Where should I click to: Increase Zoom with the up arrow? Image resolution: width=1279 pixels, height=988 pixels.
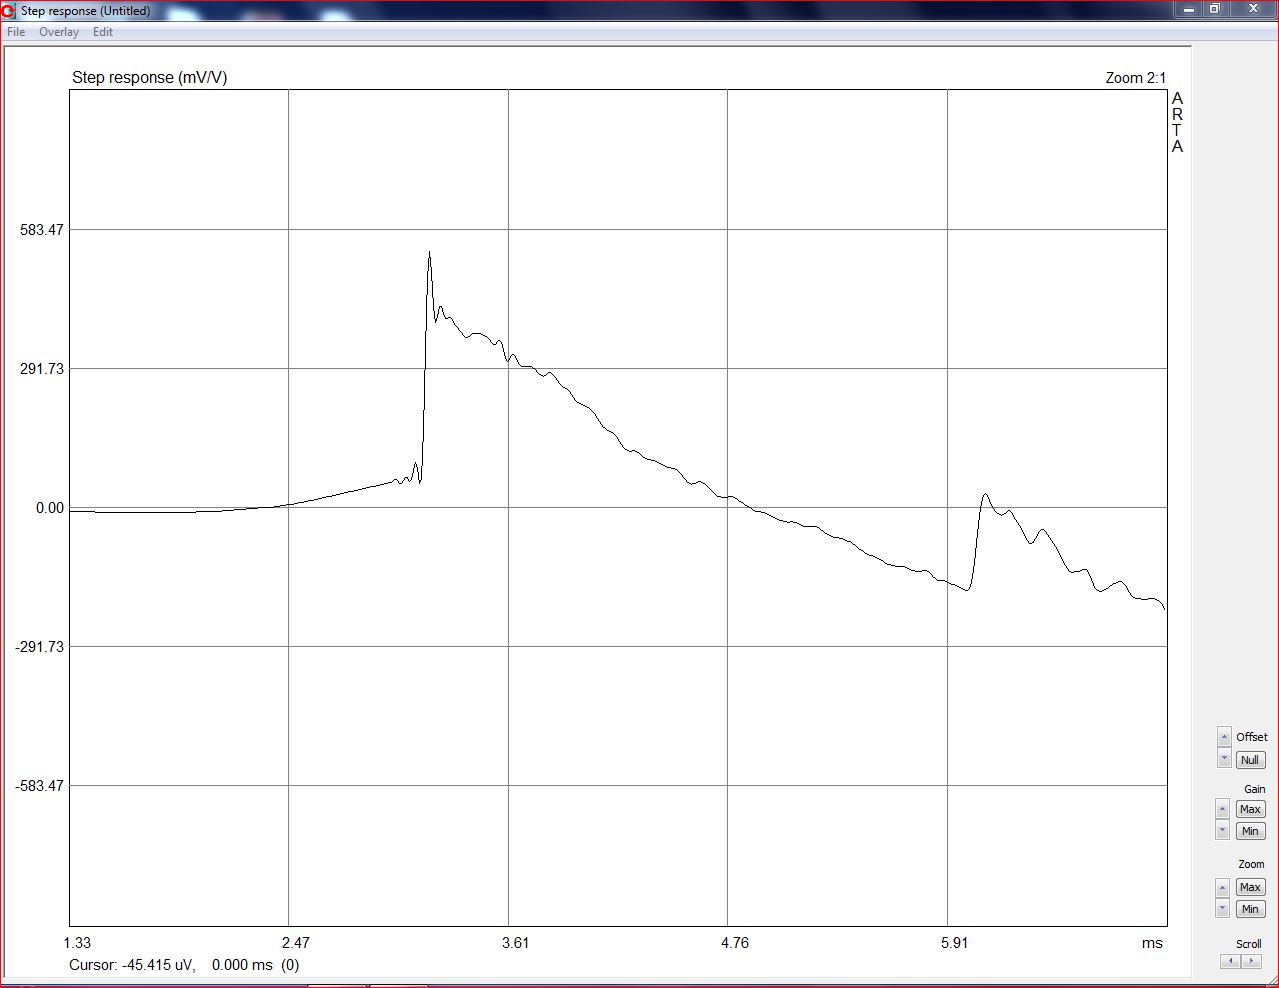[1222, 887]
